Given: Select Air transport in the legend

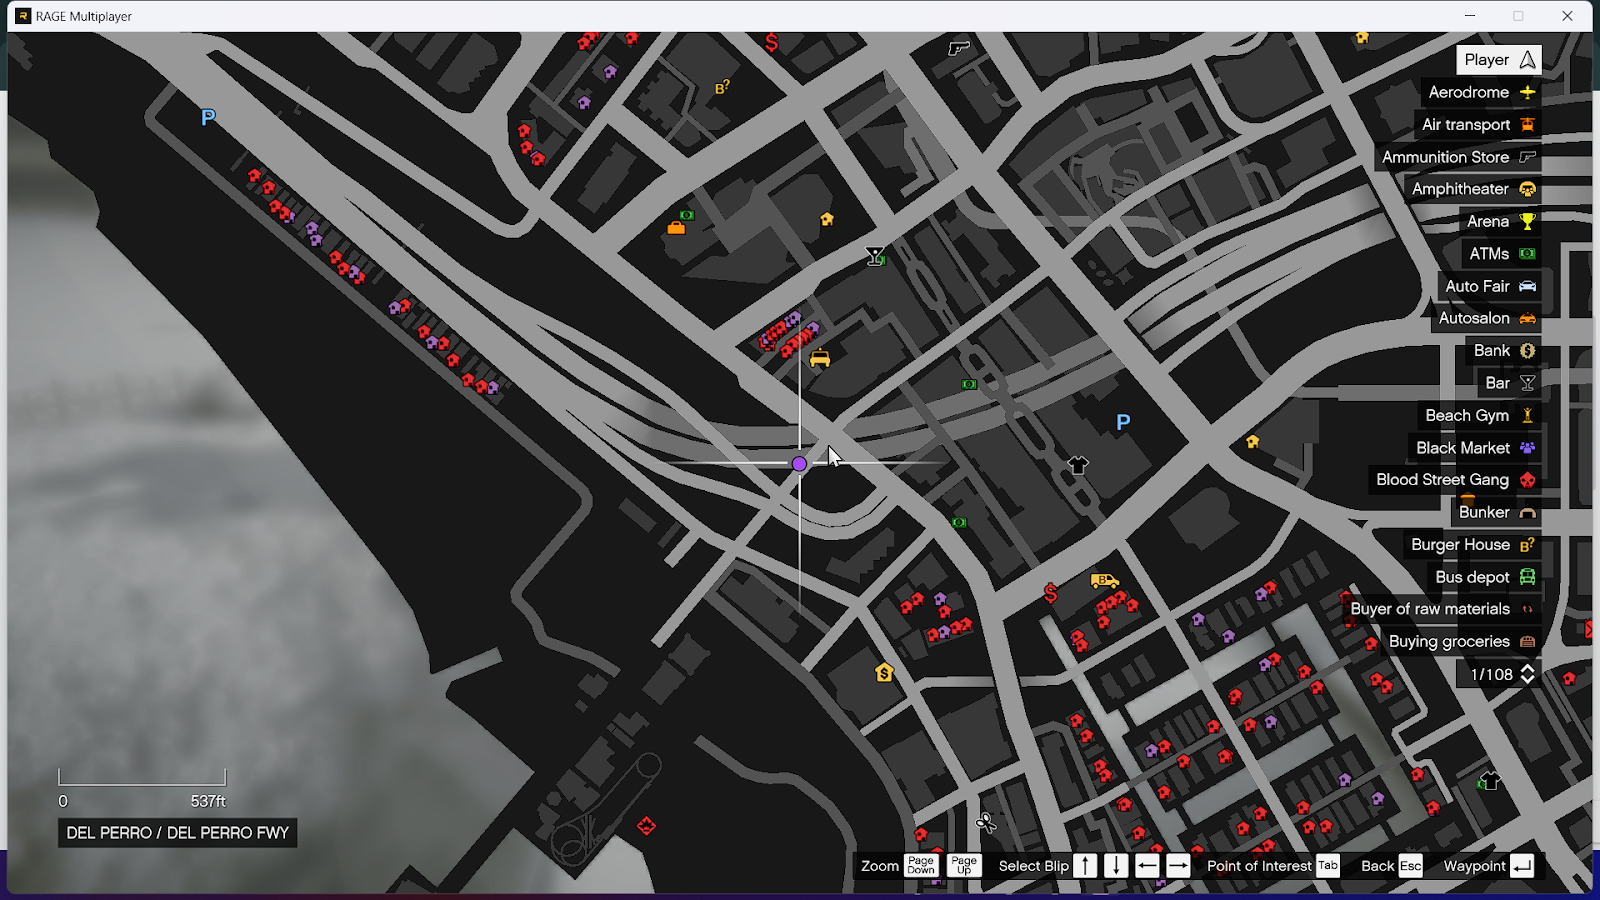Looking at the screenshot, I should coord(1478,125).
